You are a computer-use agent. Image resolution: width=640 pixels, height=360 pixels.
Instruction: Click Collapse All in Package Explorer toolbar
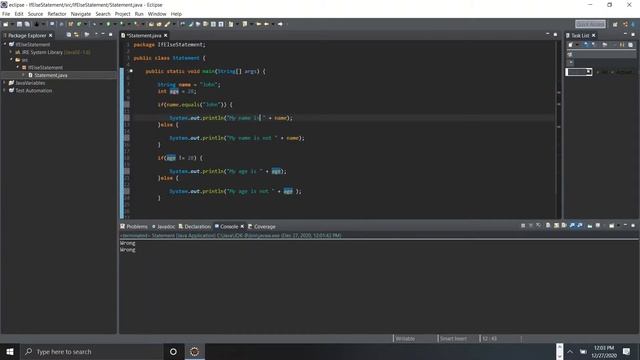69,35
